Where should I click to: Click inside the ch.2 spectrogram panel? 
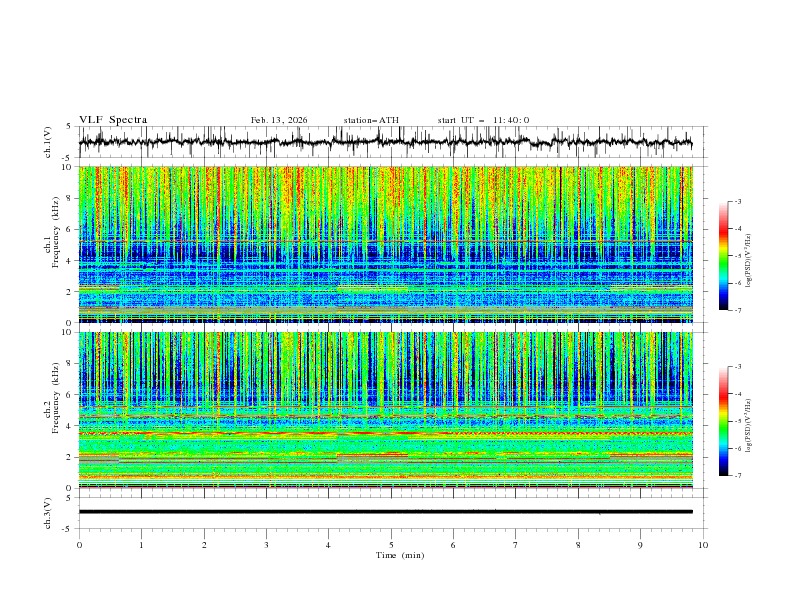[x=390, y=410]
